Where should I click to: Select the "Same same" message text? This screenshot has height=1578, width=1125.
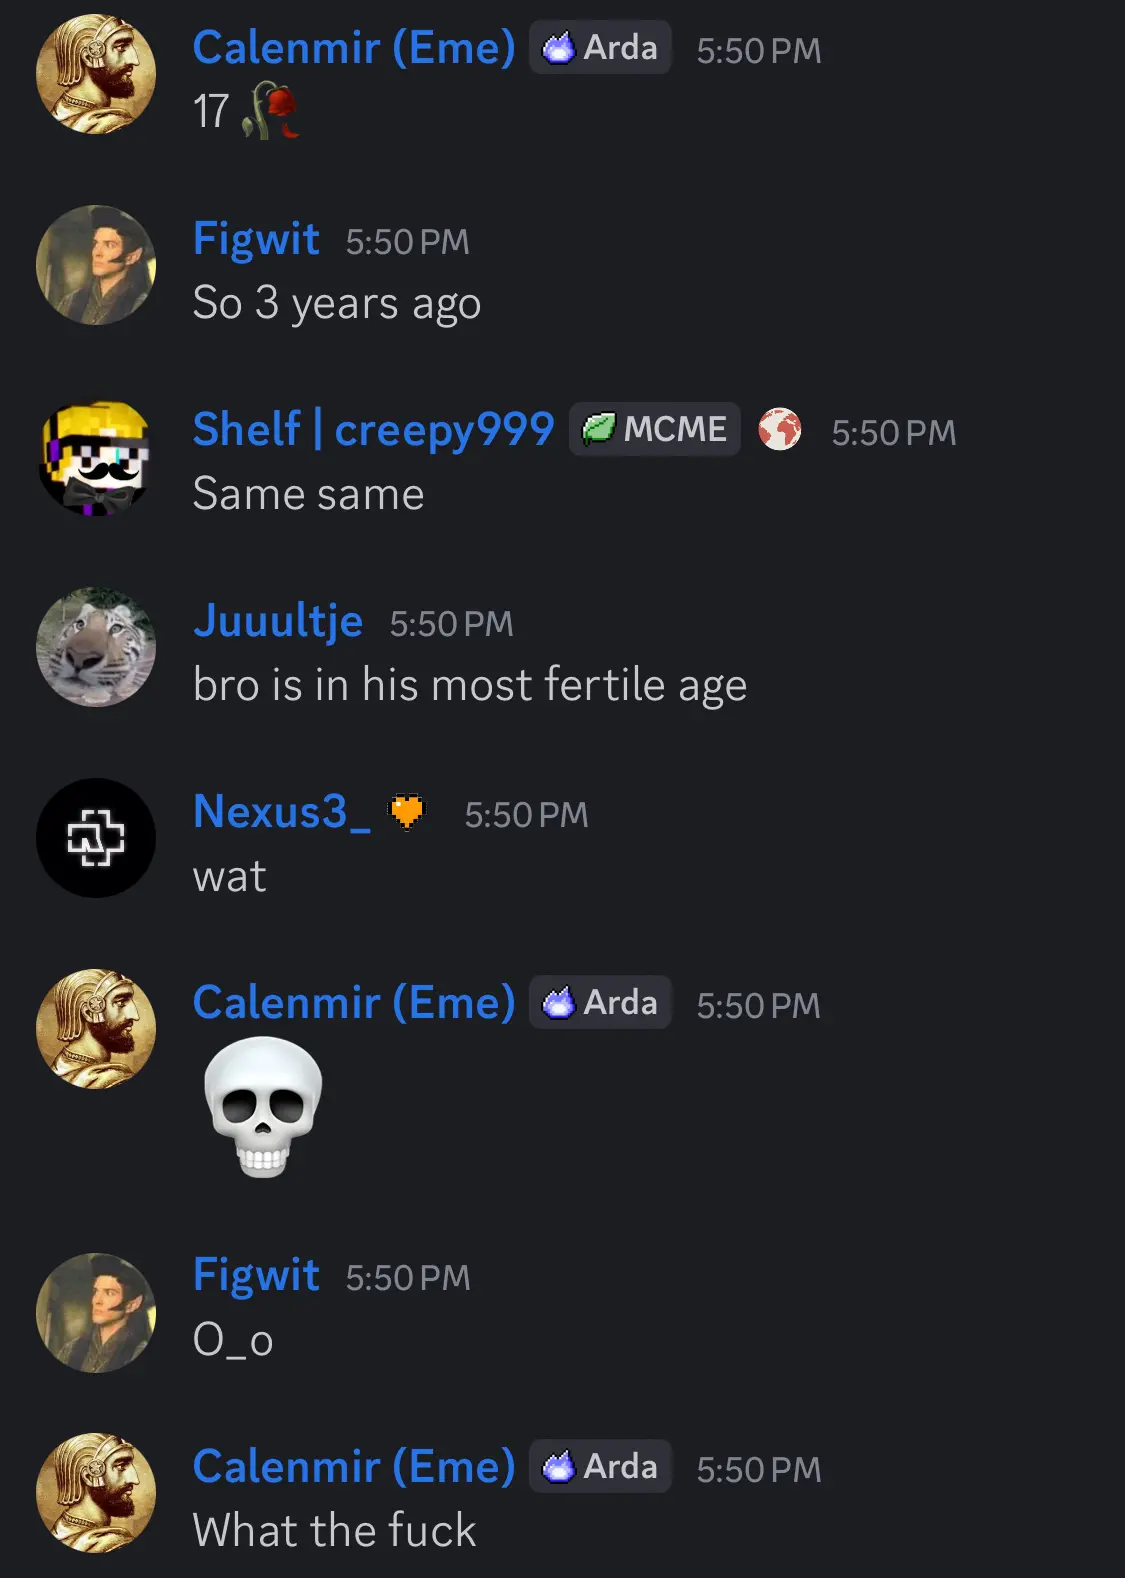pyautogui.click(x=308, y=495)
